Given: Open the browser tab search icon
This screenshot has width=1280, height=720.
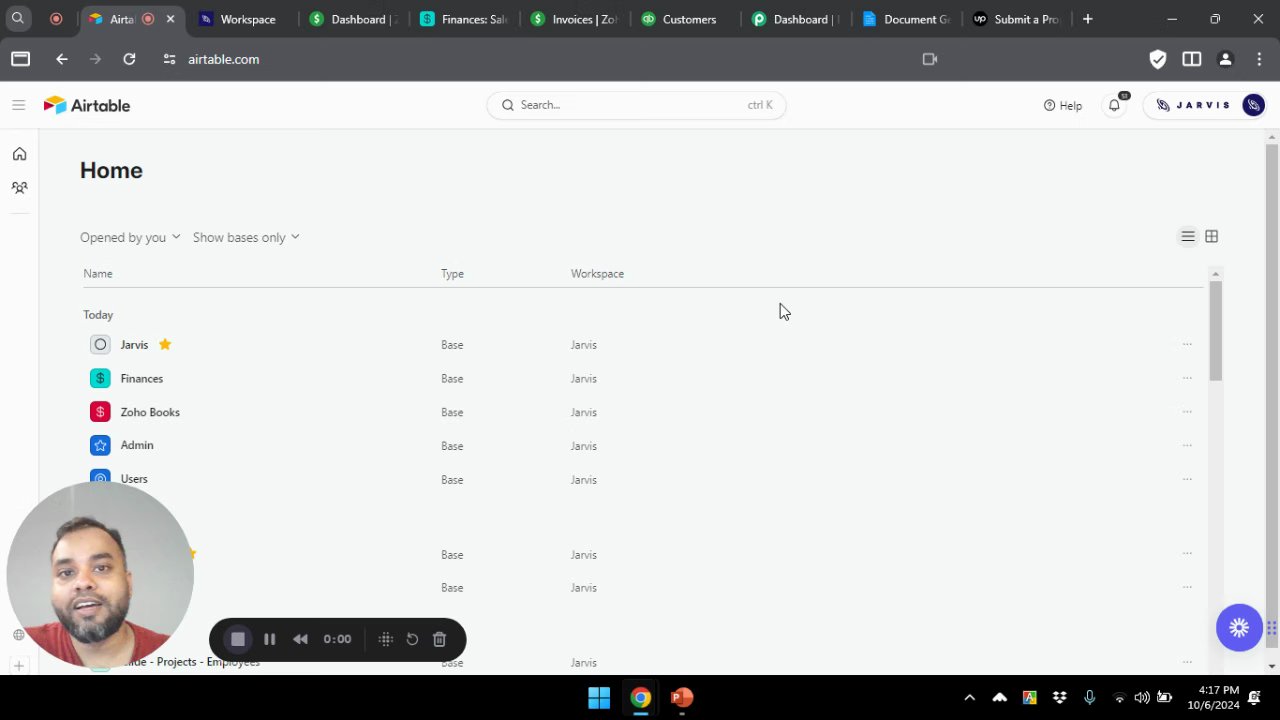Looking at the screenshot, I should [18, 19].
